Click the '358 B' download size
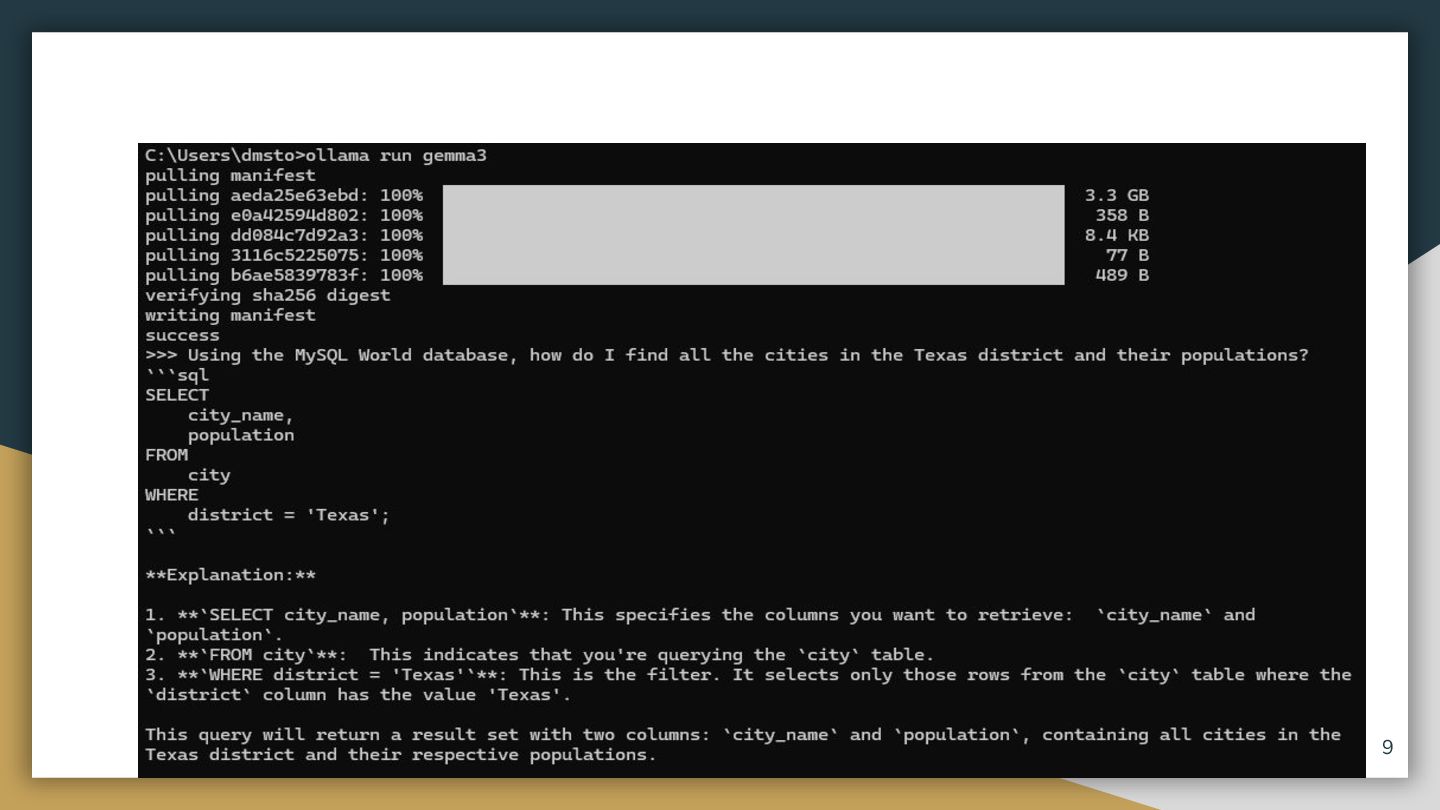 coord(1122,216)
